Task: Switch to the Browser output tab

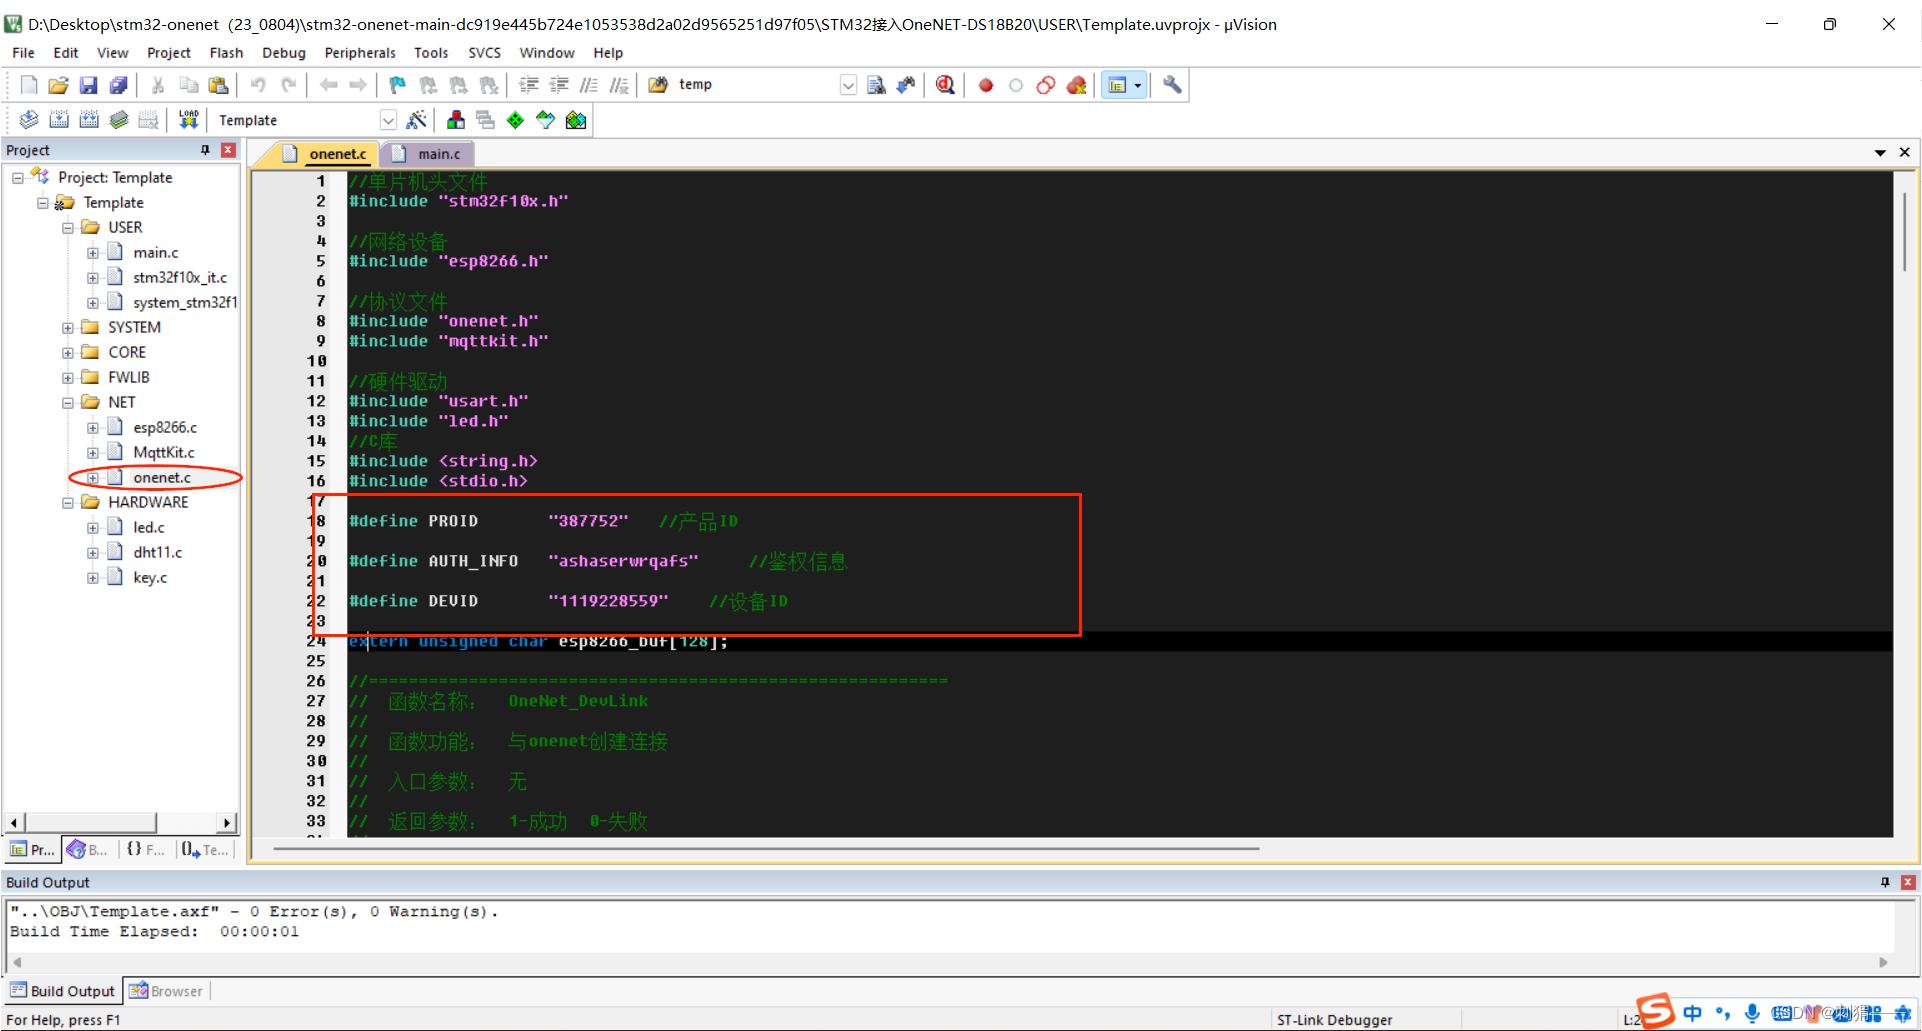Action: 166,991
